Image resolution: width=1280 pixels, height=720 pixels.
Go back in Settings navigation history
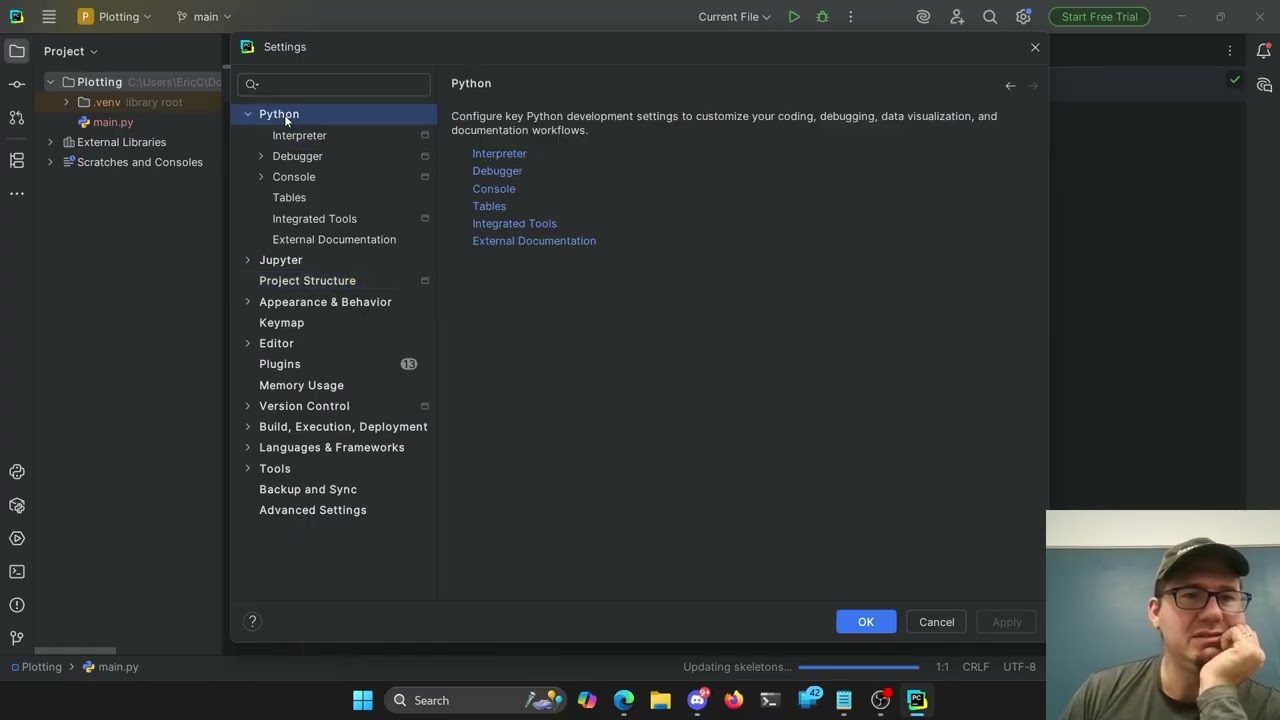[x=1010, y=86]
